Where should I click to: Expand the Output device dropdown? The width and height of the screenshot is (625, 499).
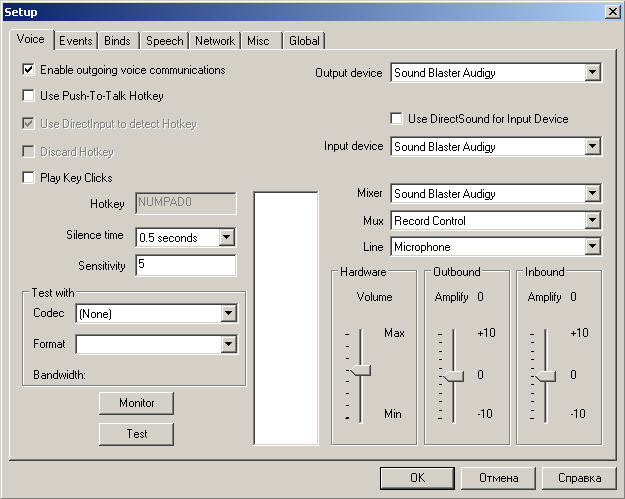[x=592, y=73]
